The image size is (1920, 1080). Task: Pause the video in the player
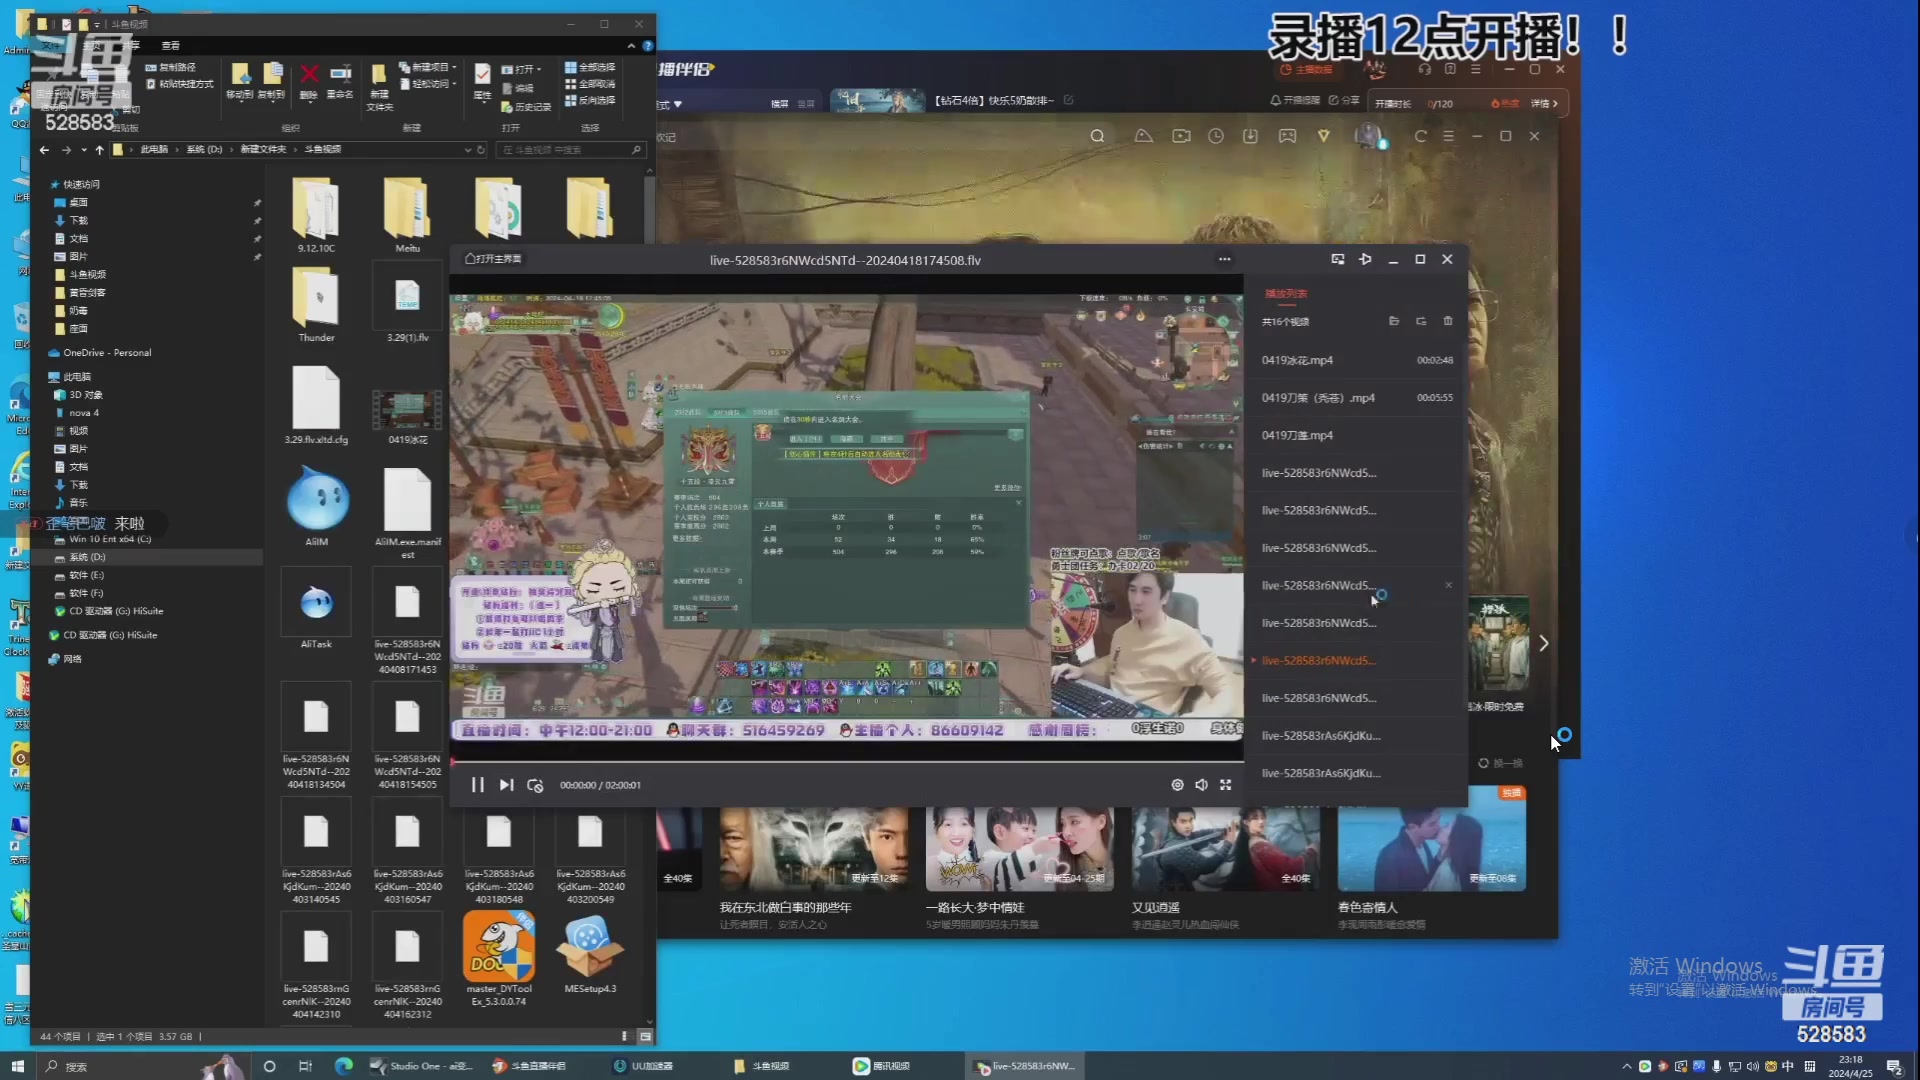coord(477,785)
